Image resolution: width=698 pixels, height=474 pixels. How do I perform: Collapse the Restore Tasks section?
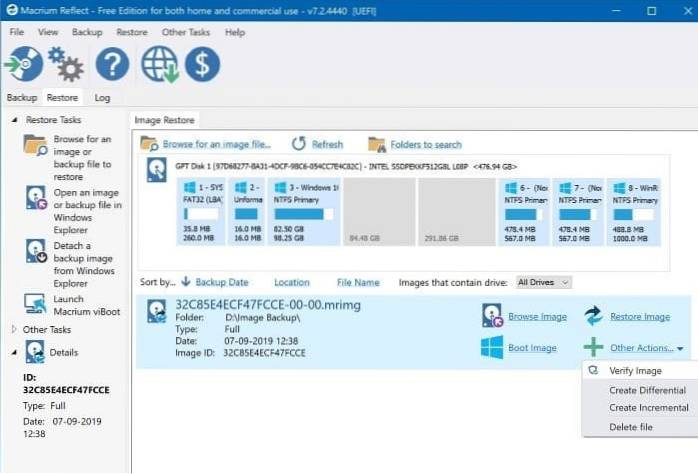[x=14, y=120]
